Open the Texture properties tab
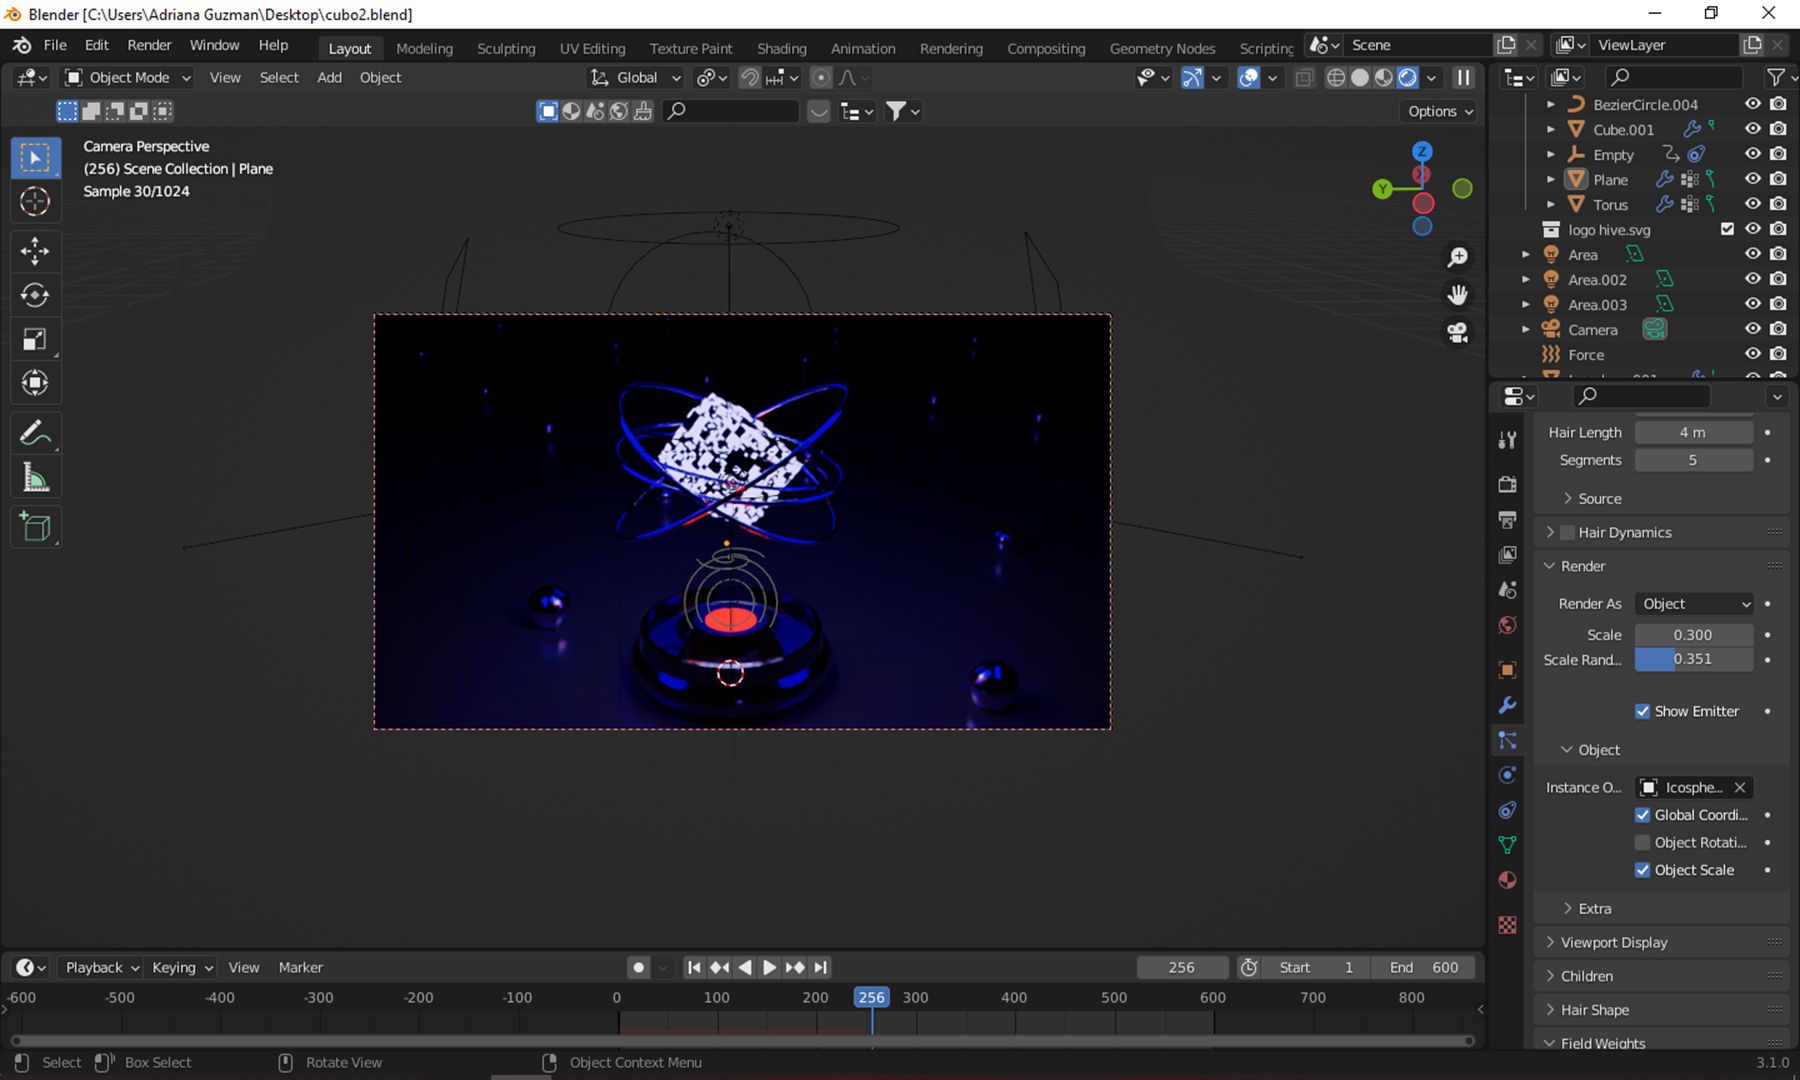The width and height of the screenshot is (1800, 1080). tap(1507, 925)
